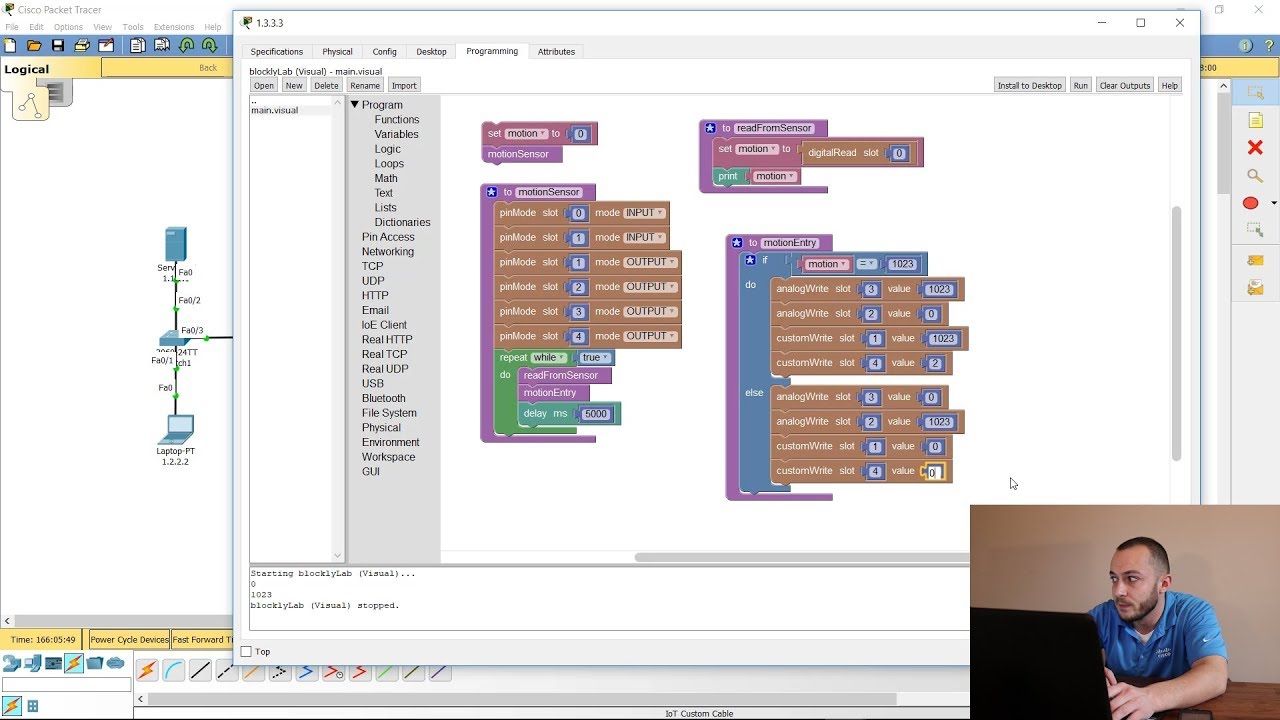Image resolution: width=1280 pixels, height=720 pixels.
Task: Click the New file icon in main toolbar
Action: pyautogui.click(x=10, y=45)
